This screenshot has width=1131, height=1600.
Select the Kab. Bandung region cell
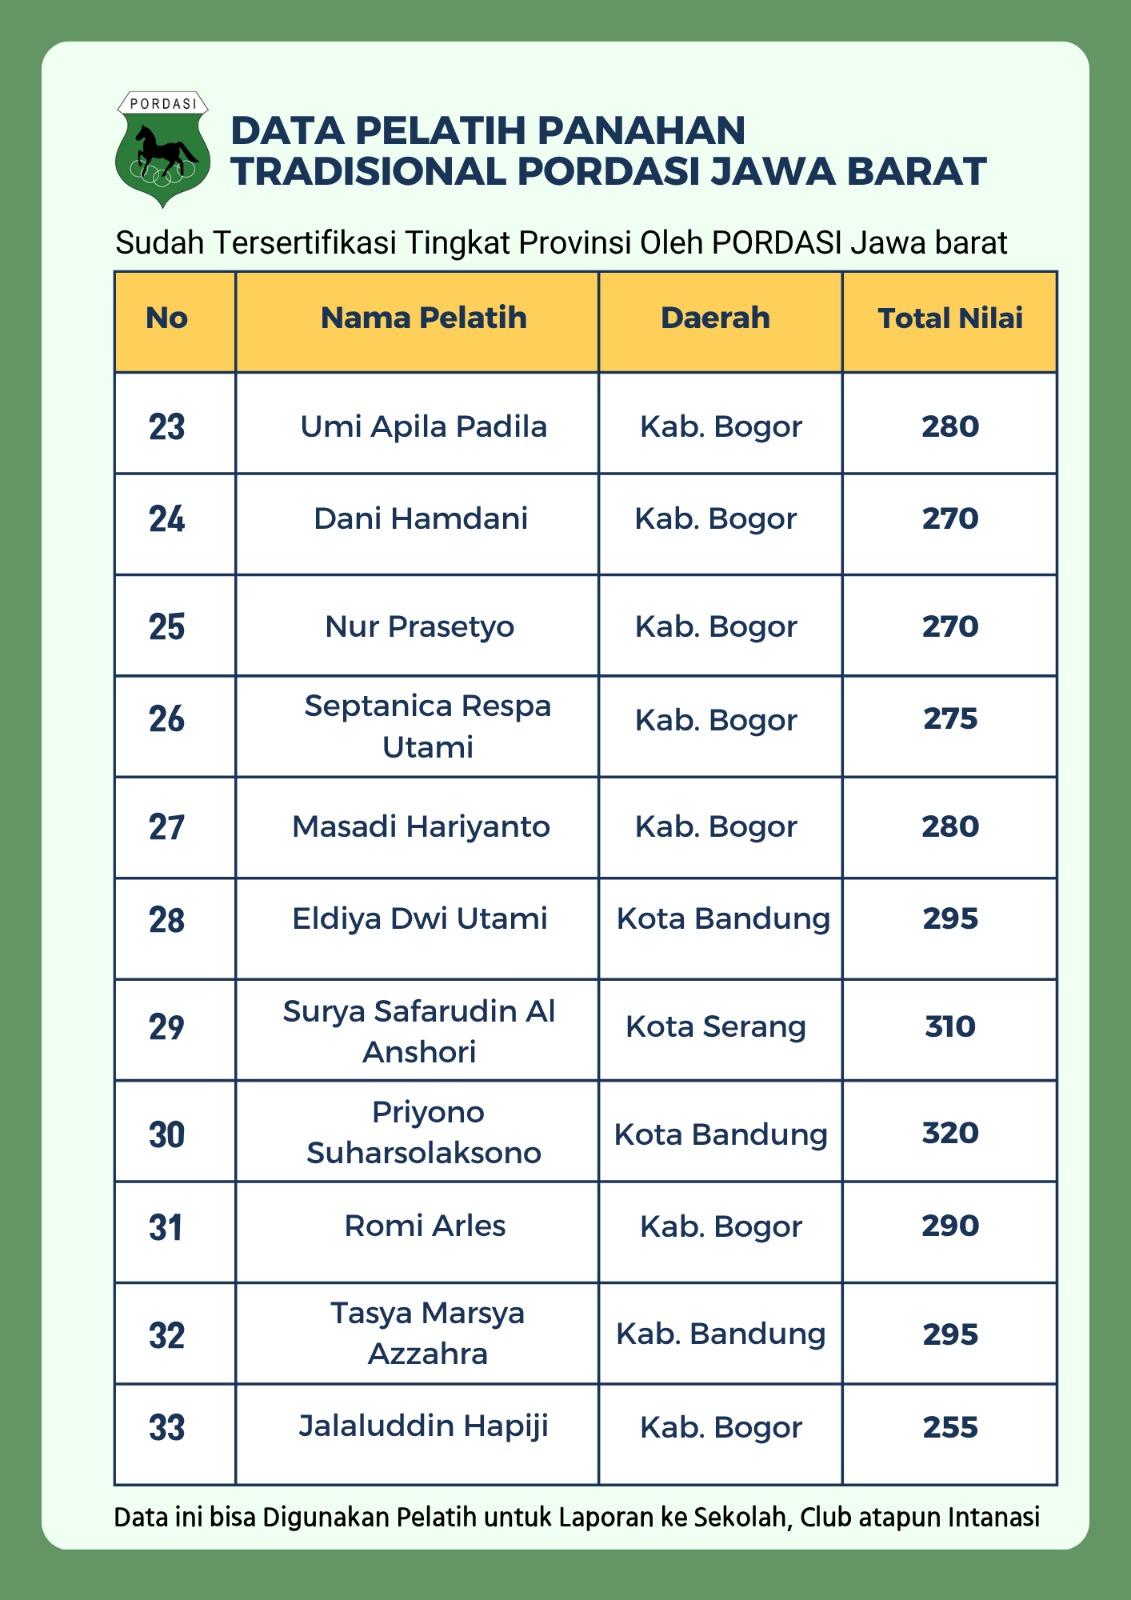point(720,1334)
